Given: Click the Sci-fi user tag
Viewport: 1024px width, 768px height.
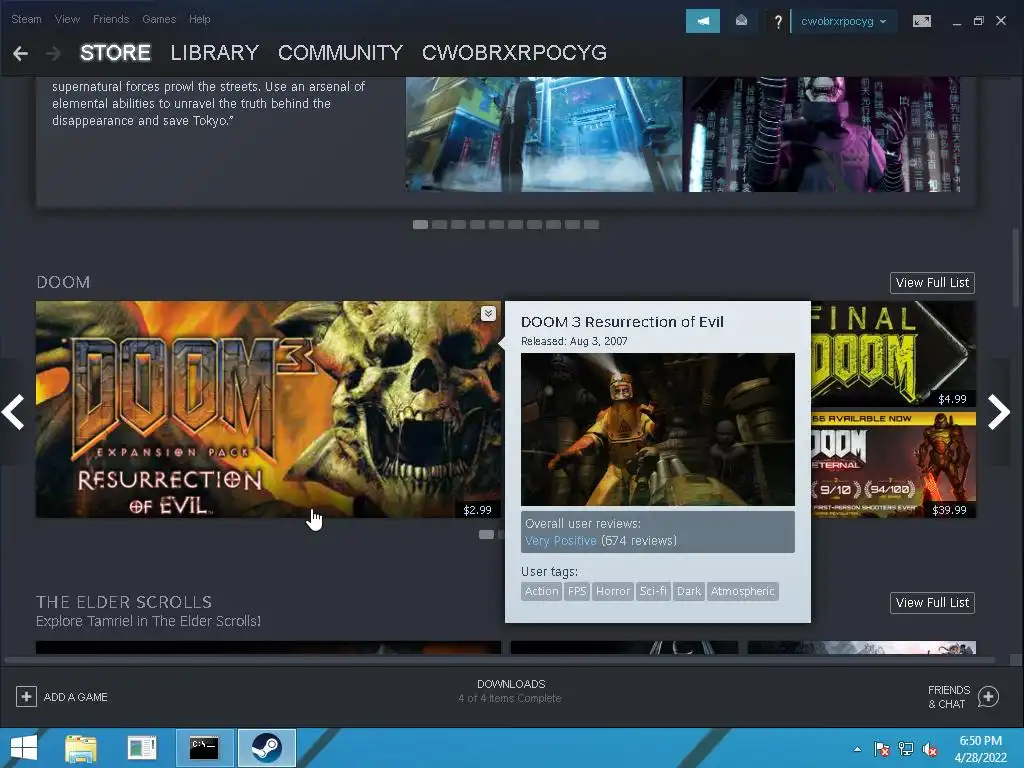Looking at the screenshot, I should (653, 592).
